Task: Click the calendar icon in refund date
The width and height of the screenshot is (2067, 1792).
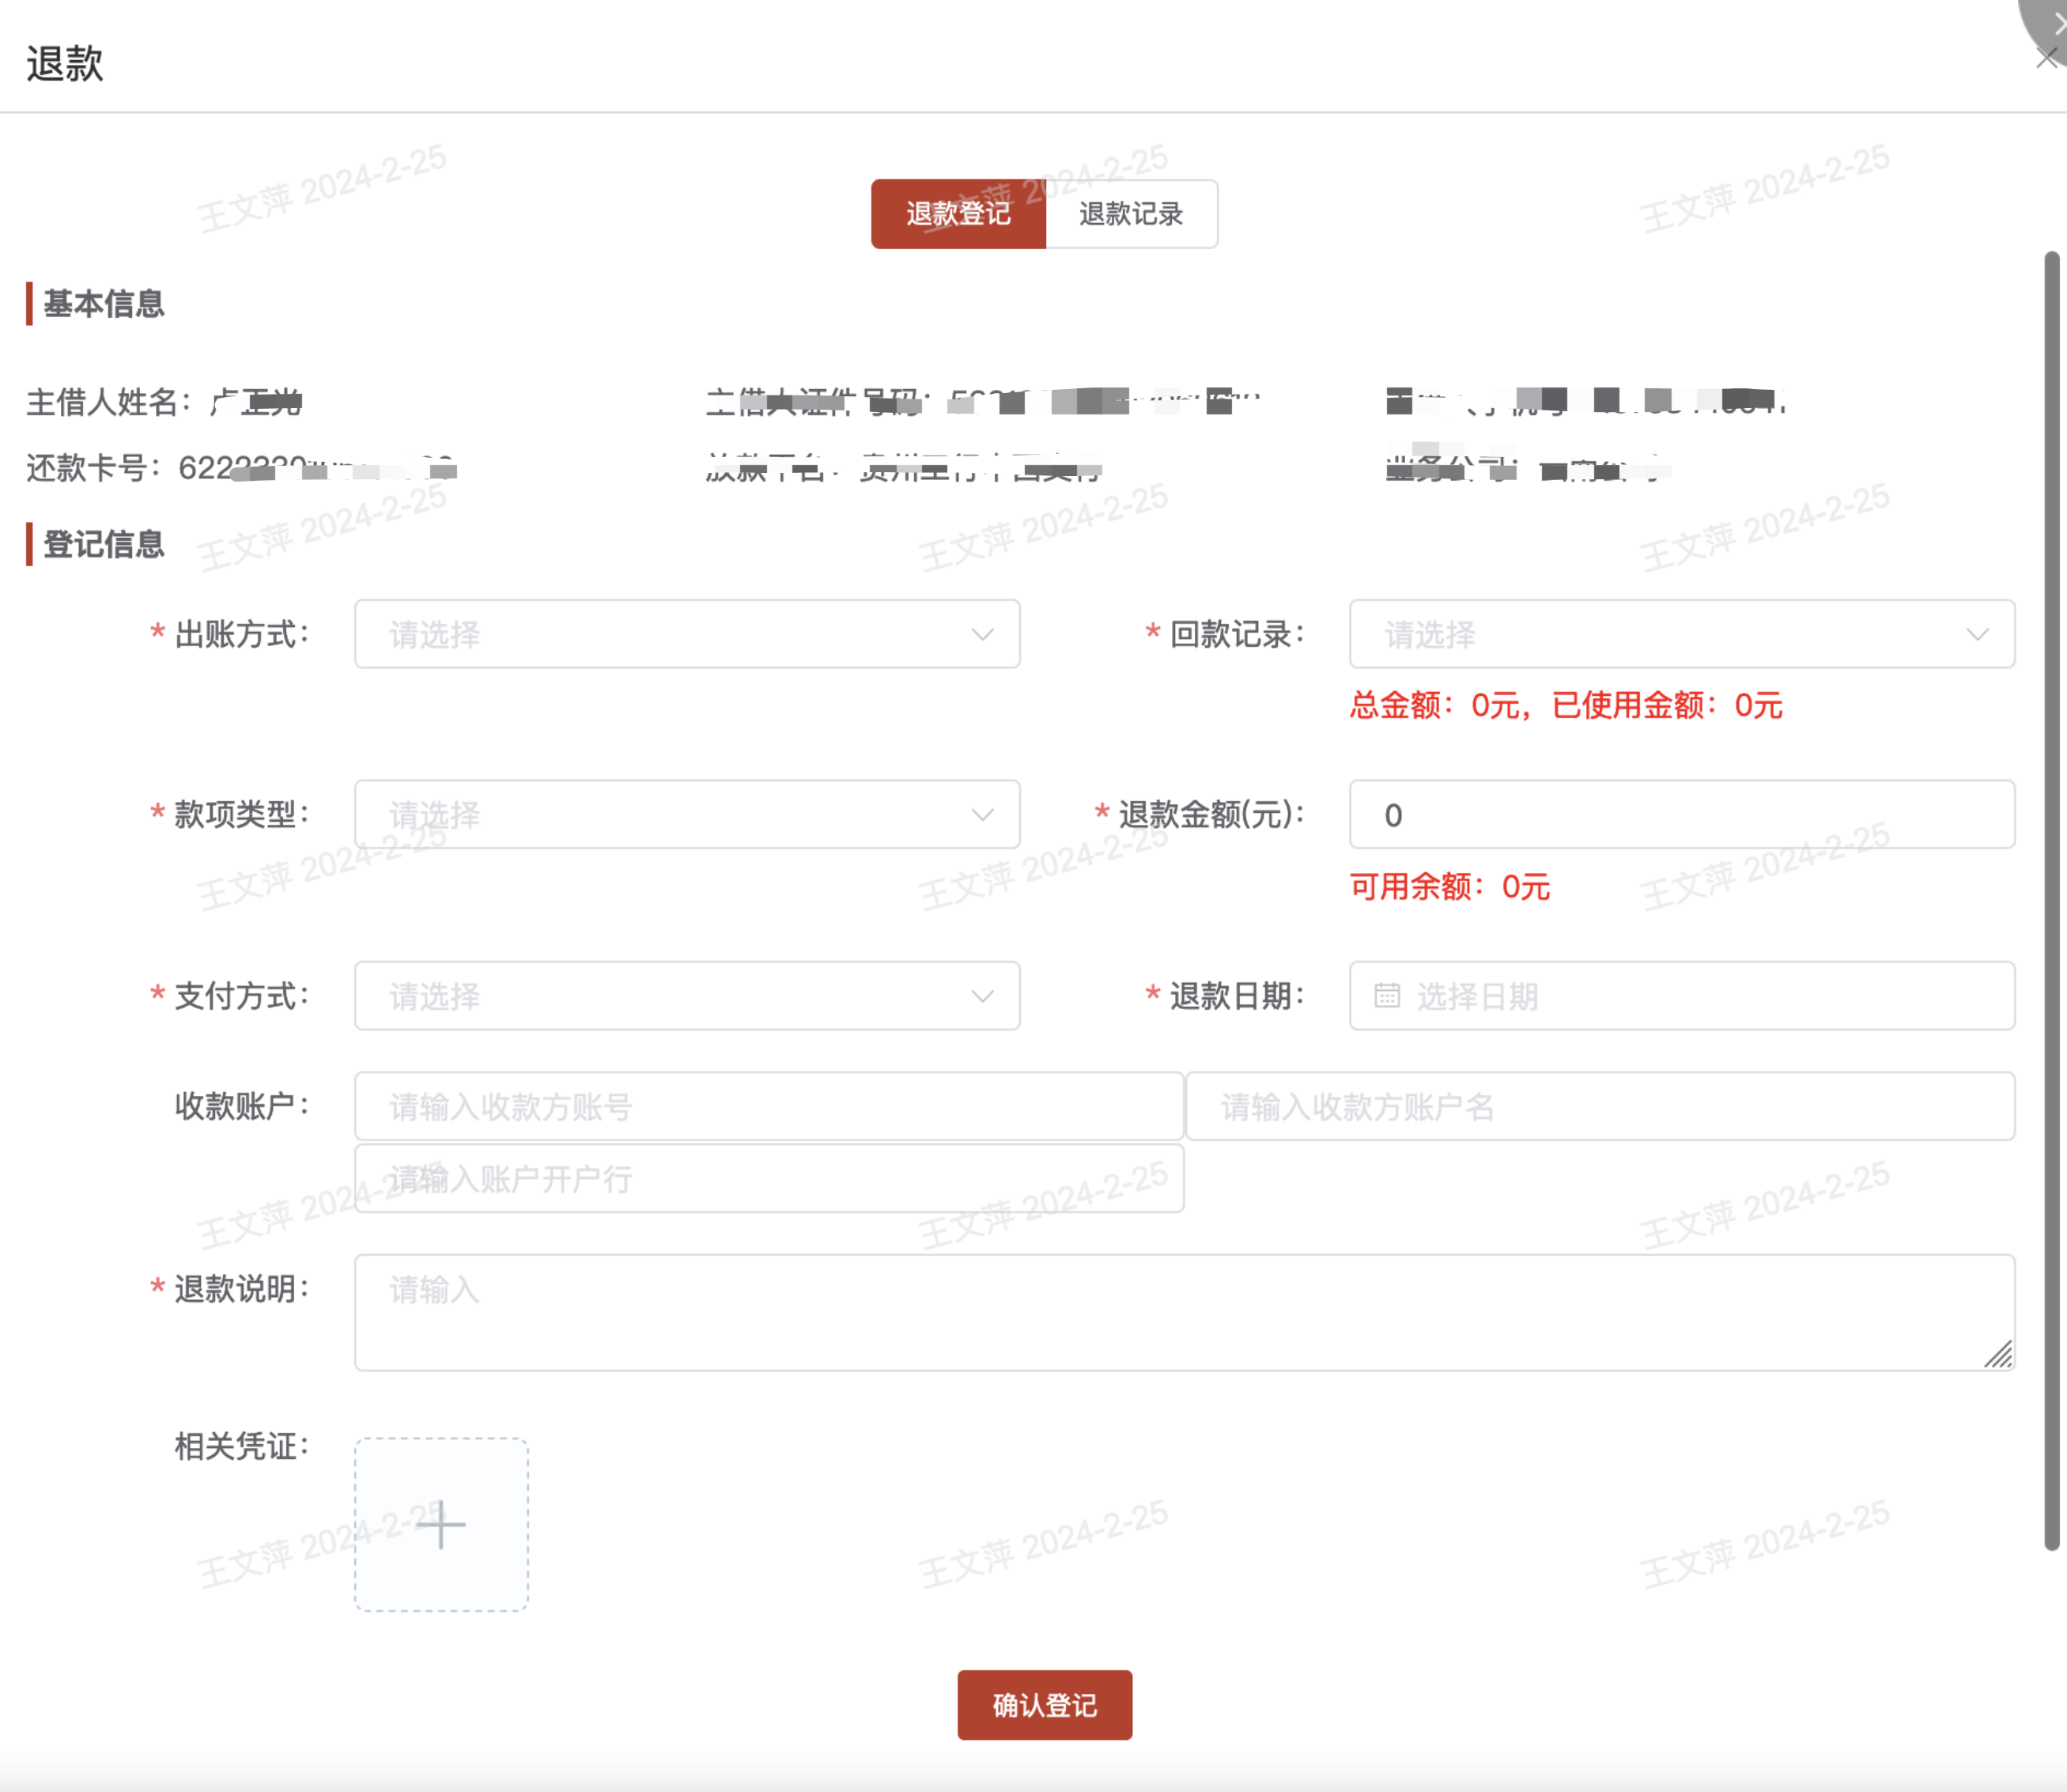Action: [x=1386, y=996]
